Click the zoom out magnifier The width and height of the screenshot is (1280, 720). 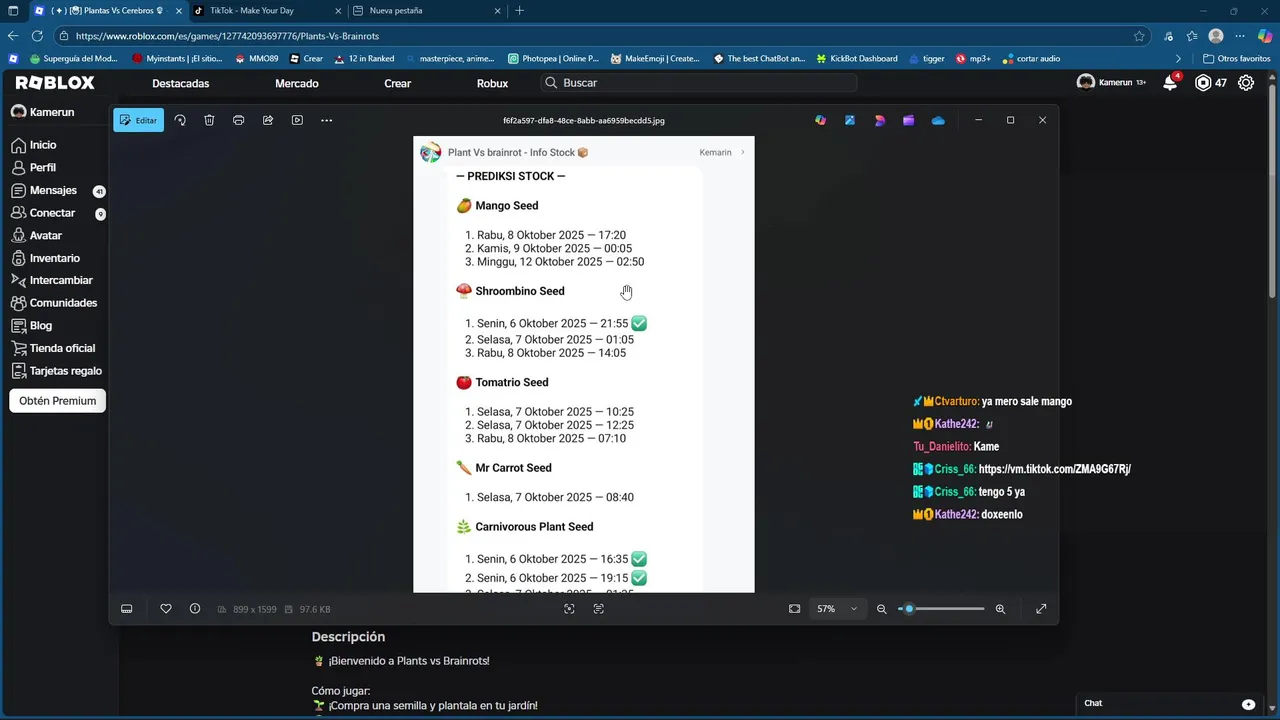[x=881, y=609]
